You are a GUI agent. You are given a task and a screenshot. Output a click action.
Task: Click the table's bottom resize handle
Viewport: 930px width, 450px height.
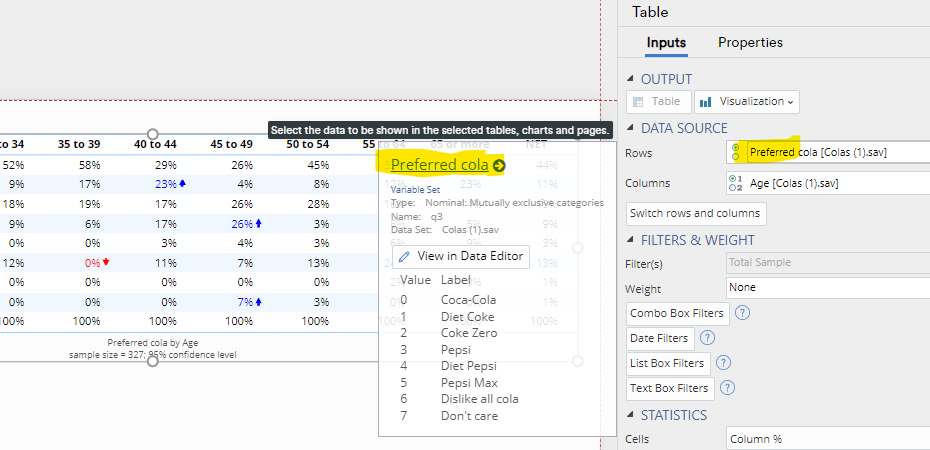click(153, 361)
